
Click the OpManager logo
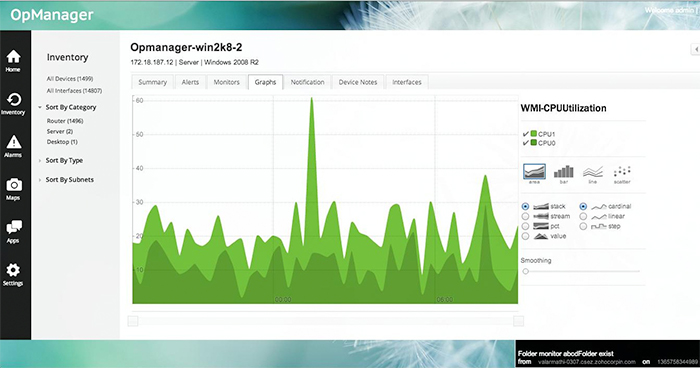coord(52,15)
